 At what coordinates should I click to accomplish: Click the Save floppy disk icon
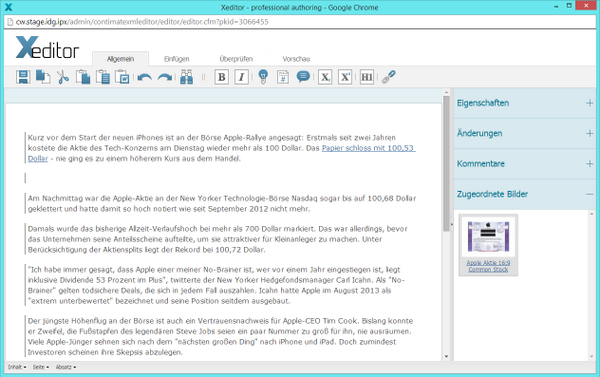(23, 77)
